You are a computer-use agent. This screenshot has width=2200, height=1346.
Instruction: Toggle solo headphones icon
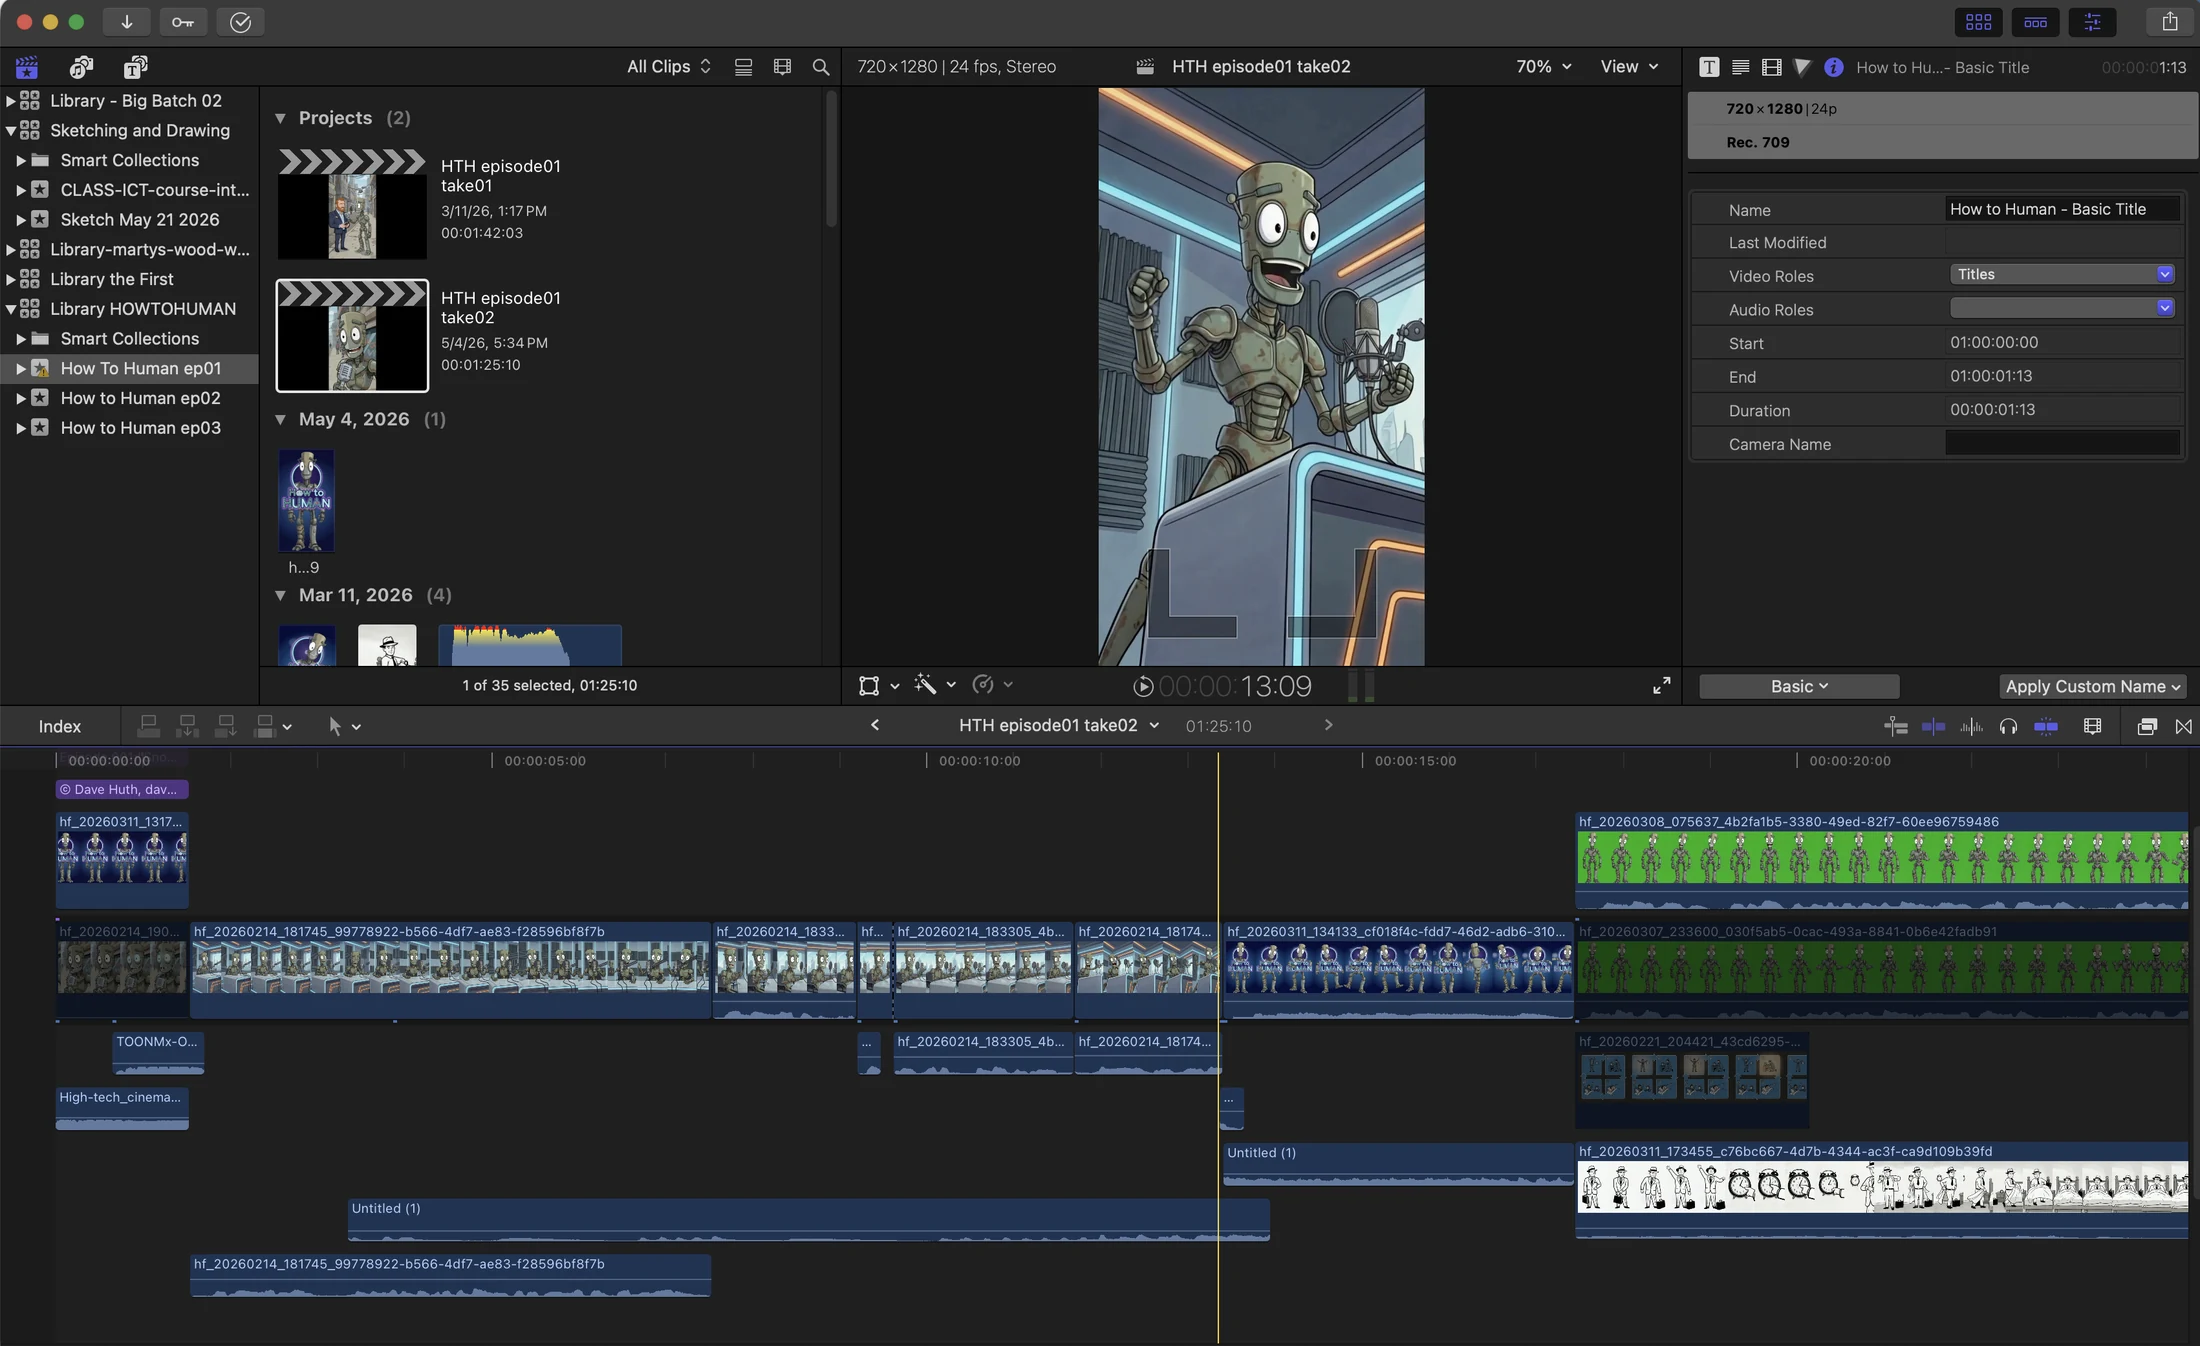tap(2008, 726)
